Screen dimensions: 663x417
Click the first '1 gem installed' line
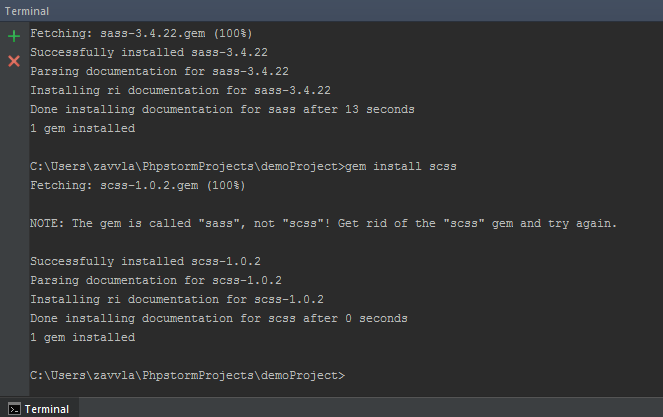click(x=82, y=128)
